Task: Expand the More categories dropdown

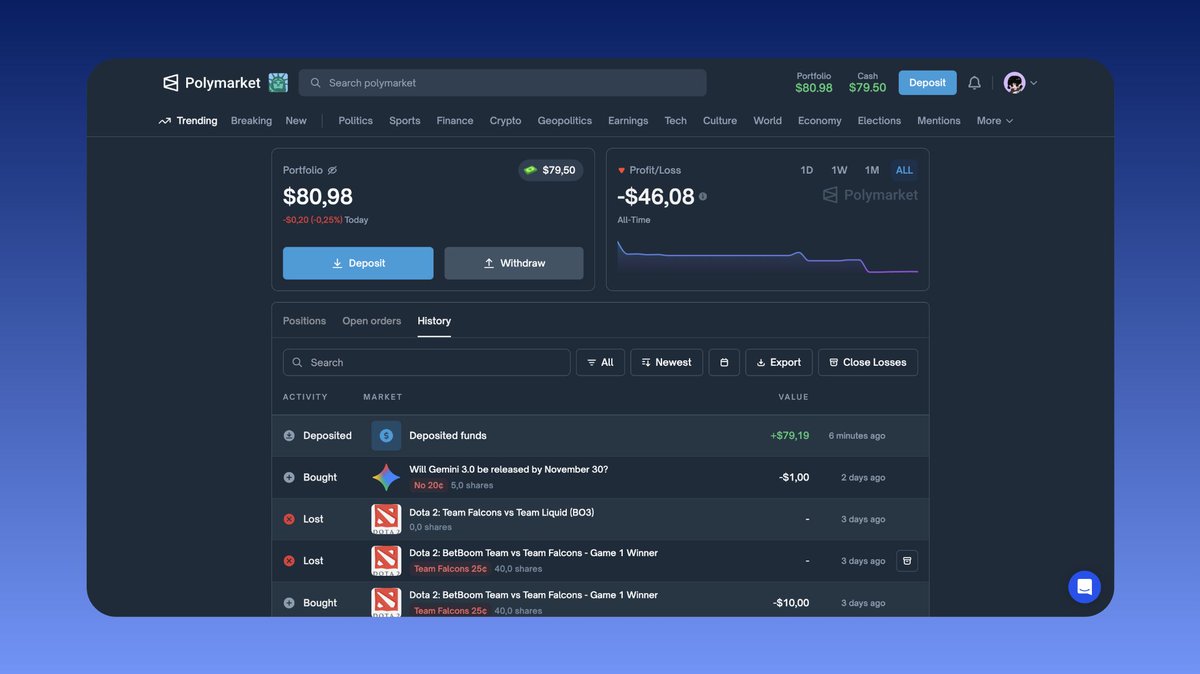Action: click(x=995, y=121)
